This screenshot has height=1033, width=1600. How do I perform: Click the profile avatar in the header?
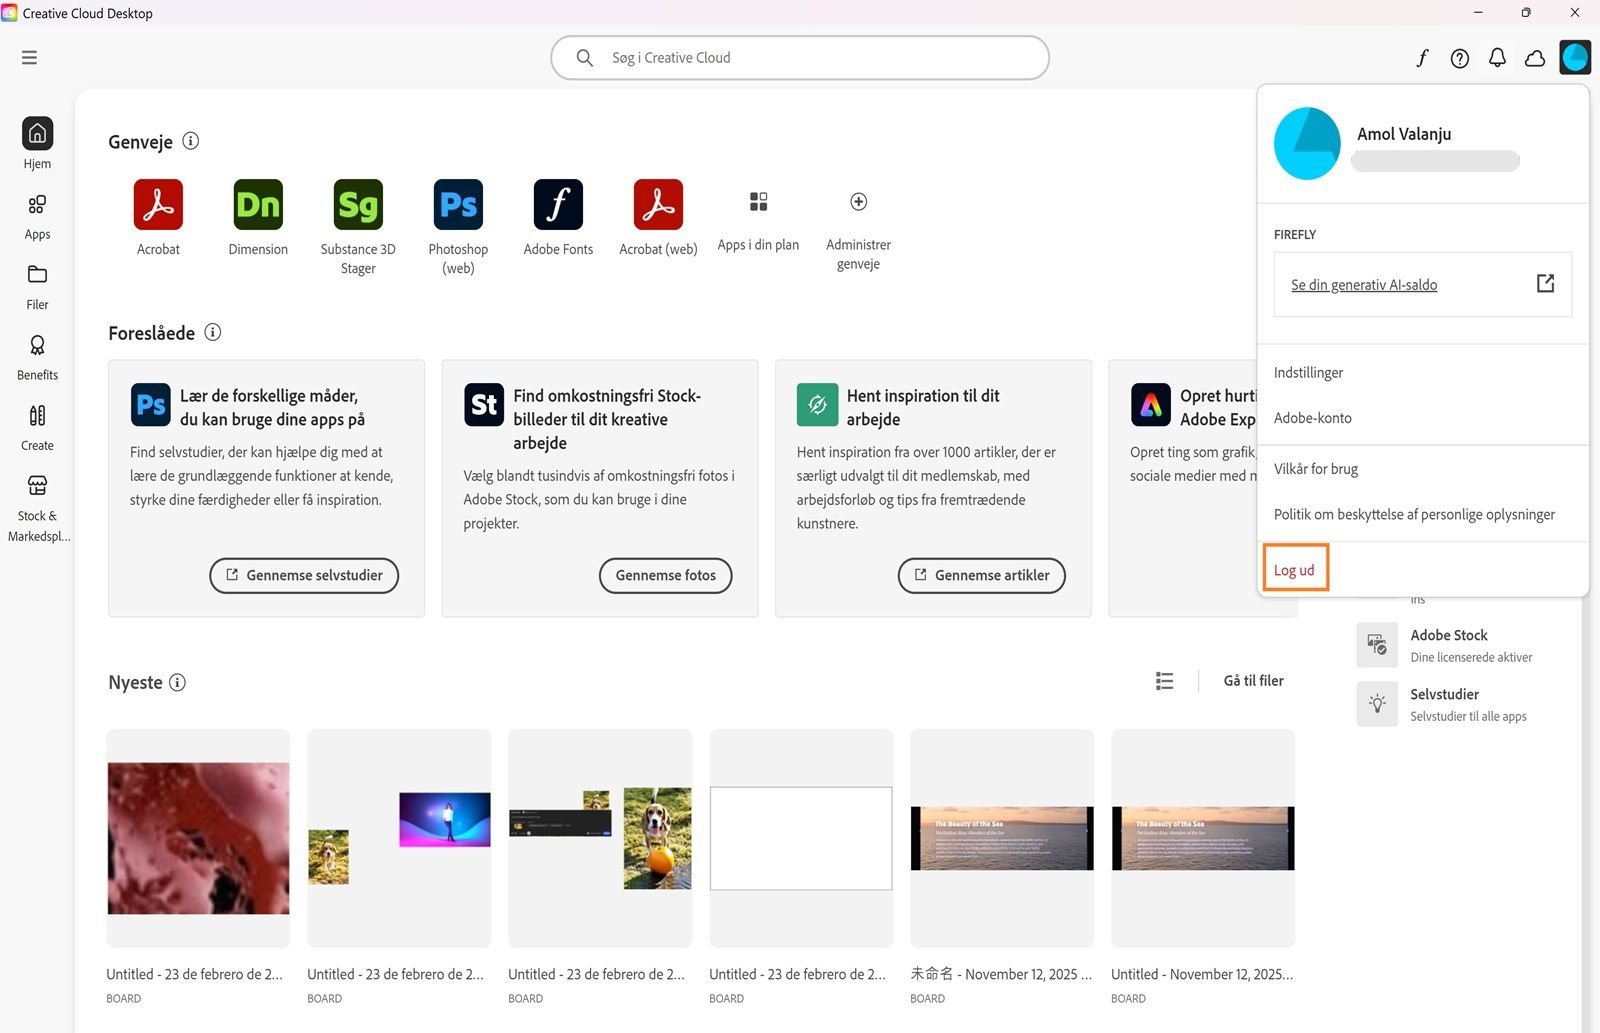point(1575,57)
